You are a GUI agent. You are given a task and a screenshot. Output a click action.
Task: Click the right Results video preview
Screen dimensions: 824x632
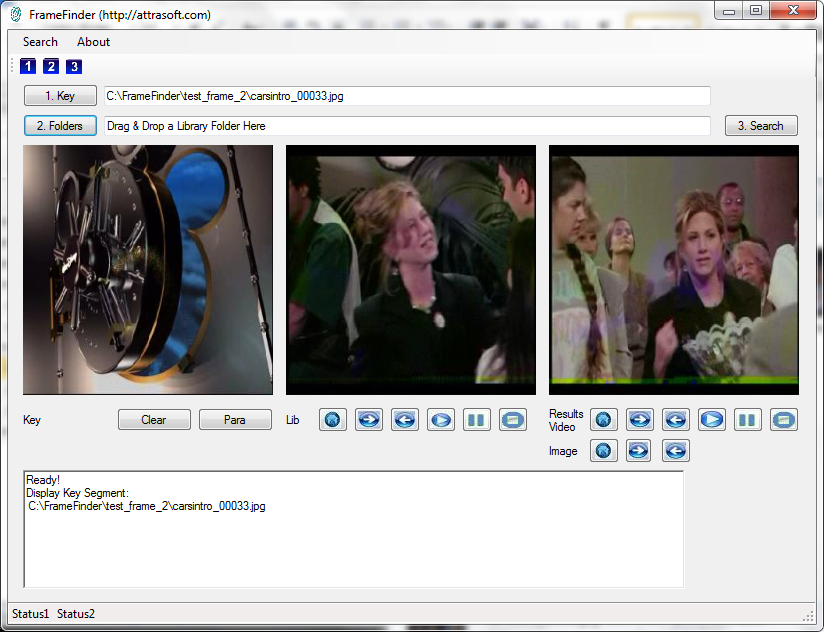click(x=674, y=270)
